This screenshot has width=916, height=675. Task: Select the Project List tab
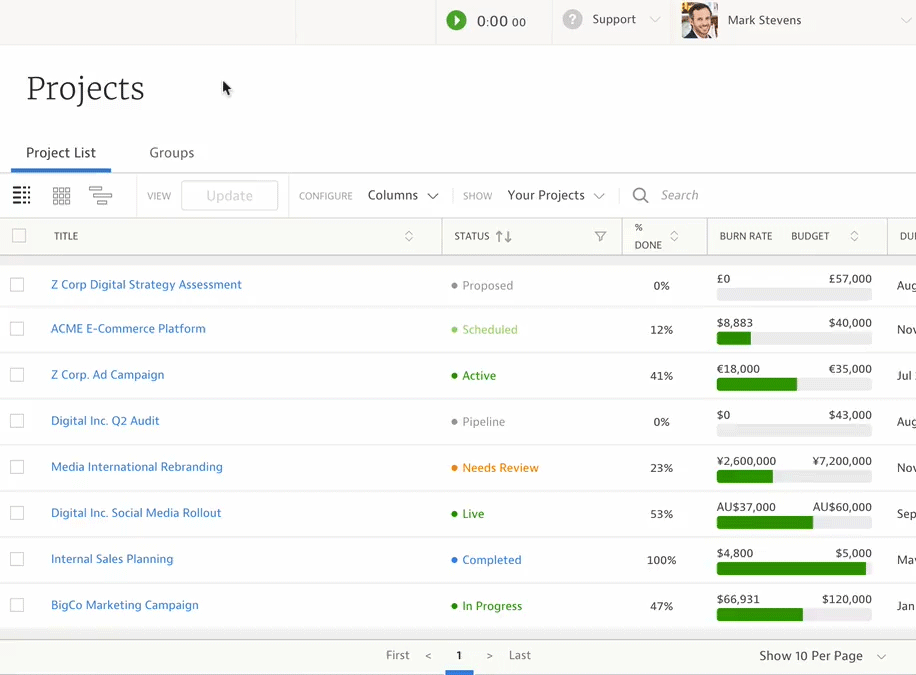tap(61, 153)
